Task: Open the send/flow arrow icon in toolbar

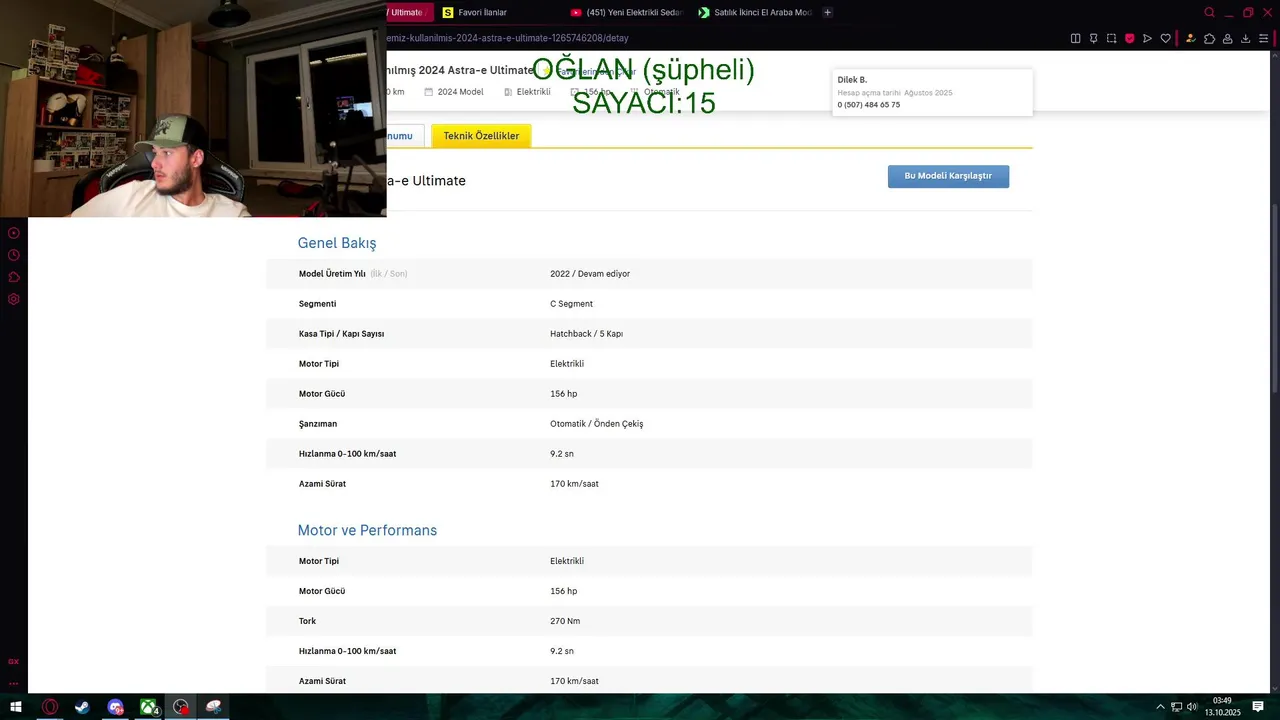Action: 1147,38
